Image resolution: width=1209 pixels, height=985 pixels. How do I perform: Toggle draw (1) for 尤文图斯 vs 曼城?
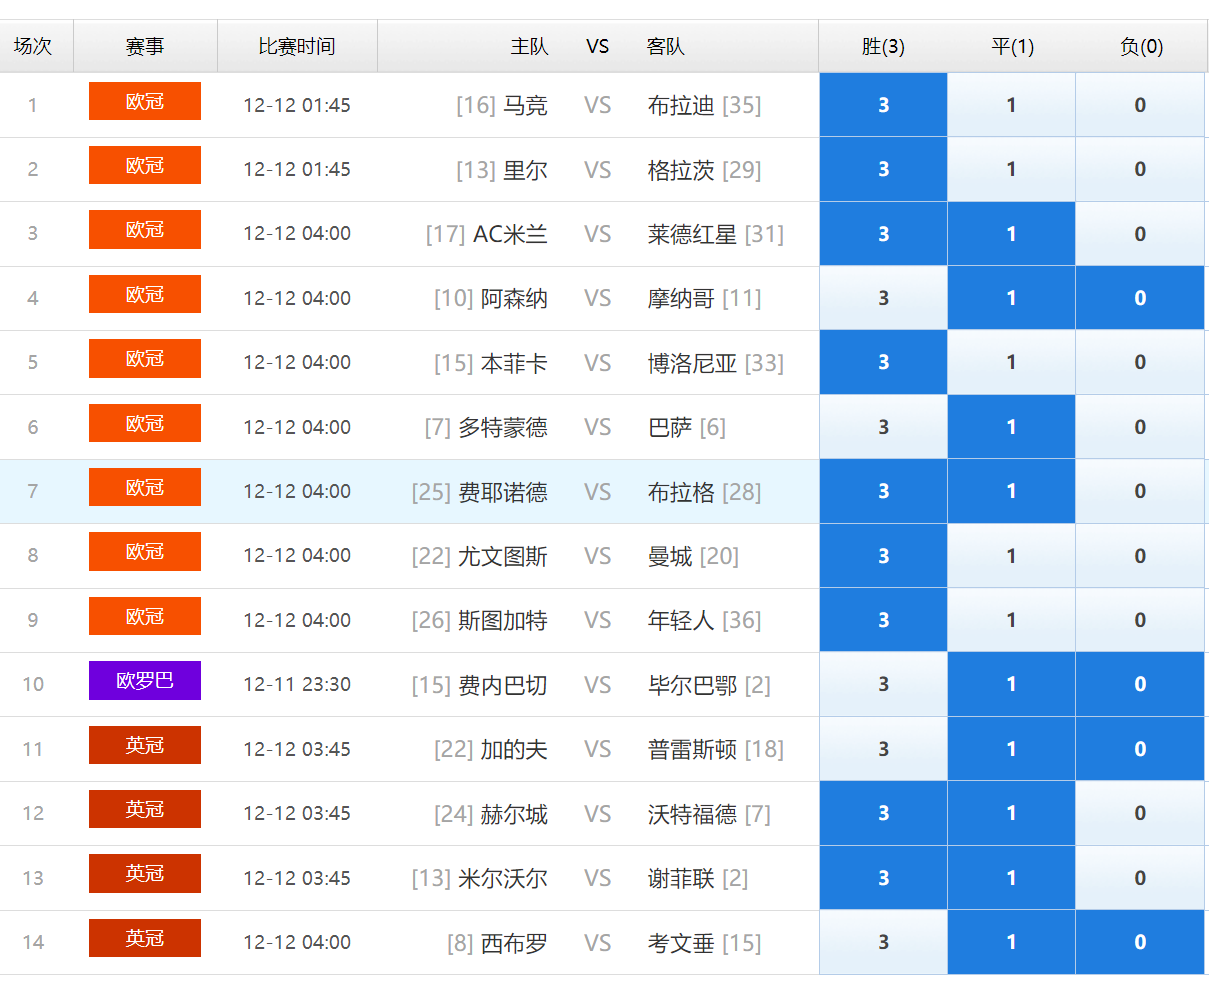pyautogui.click(x=1011, y=556)
